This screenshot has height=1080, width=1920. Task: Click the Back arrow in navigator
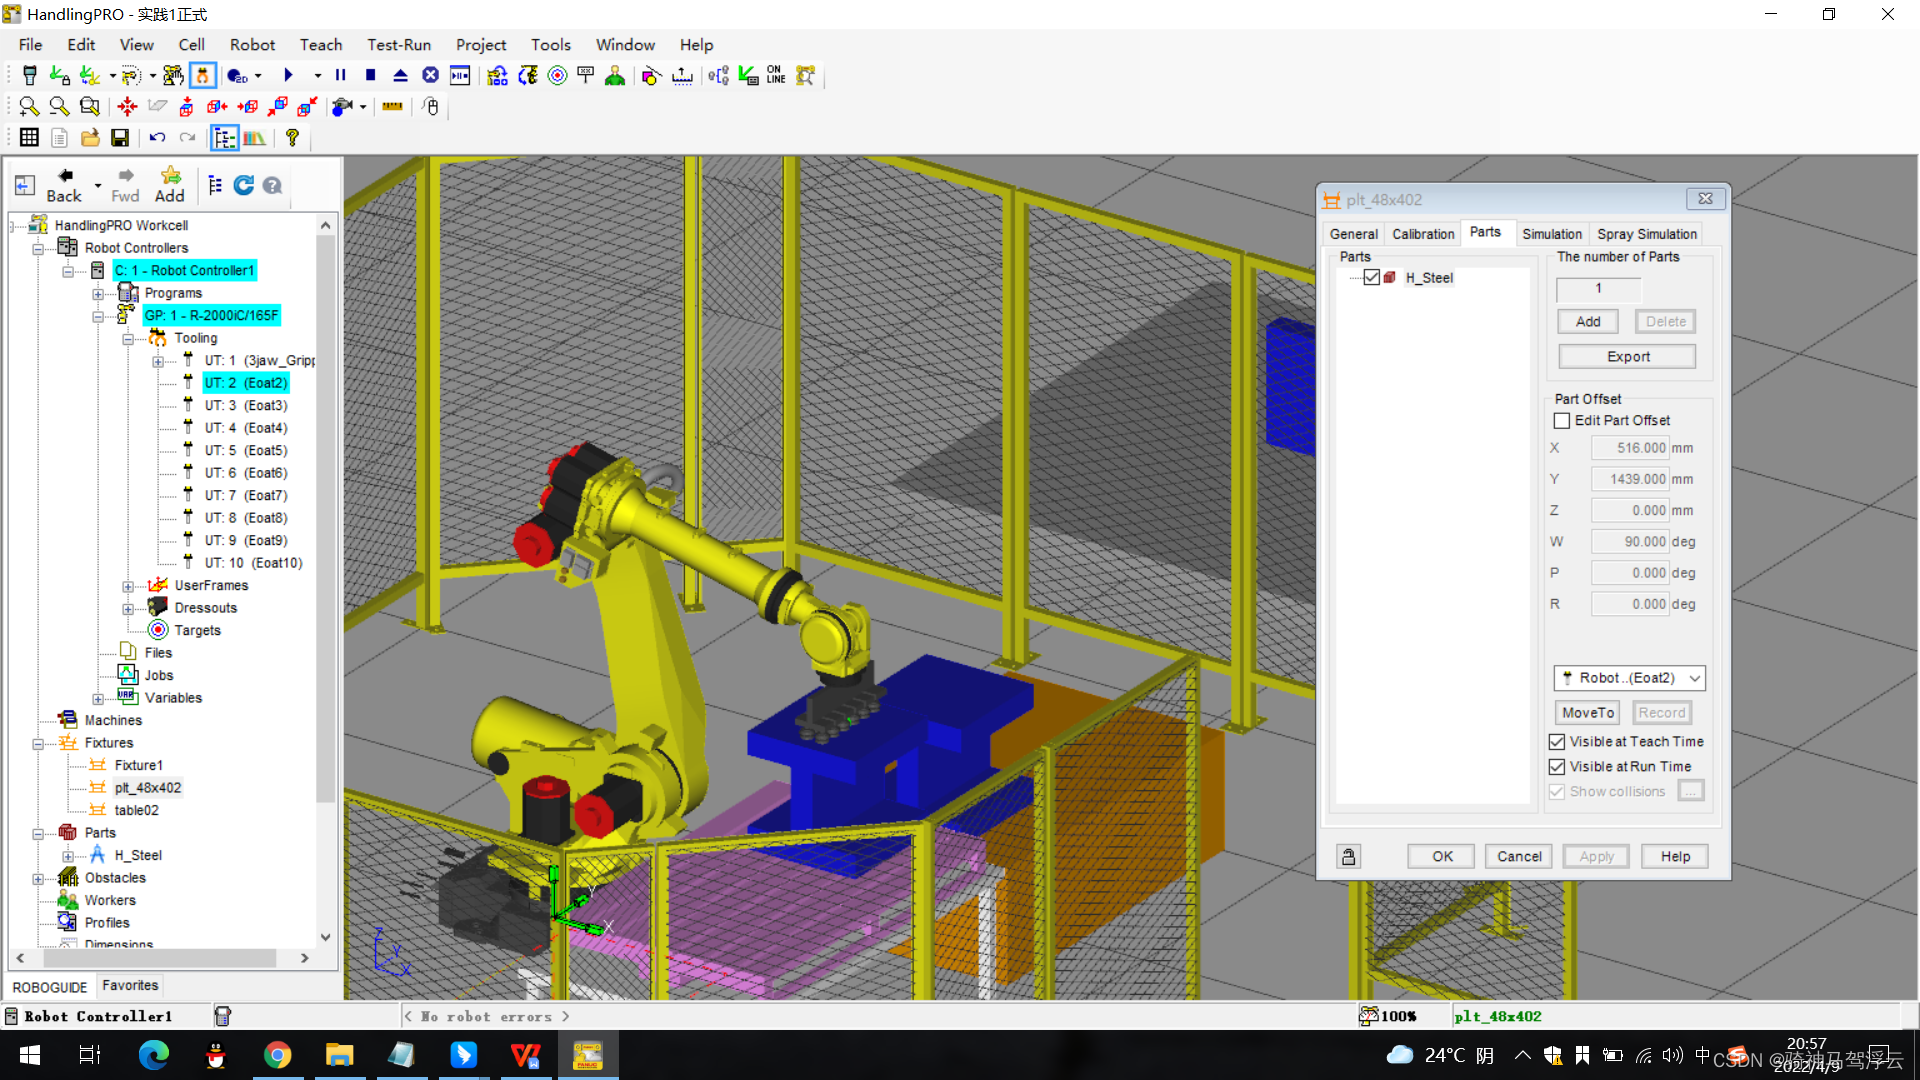click(65, 185)
